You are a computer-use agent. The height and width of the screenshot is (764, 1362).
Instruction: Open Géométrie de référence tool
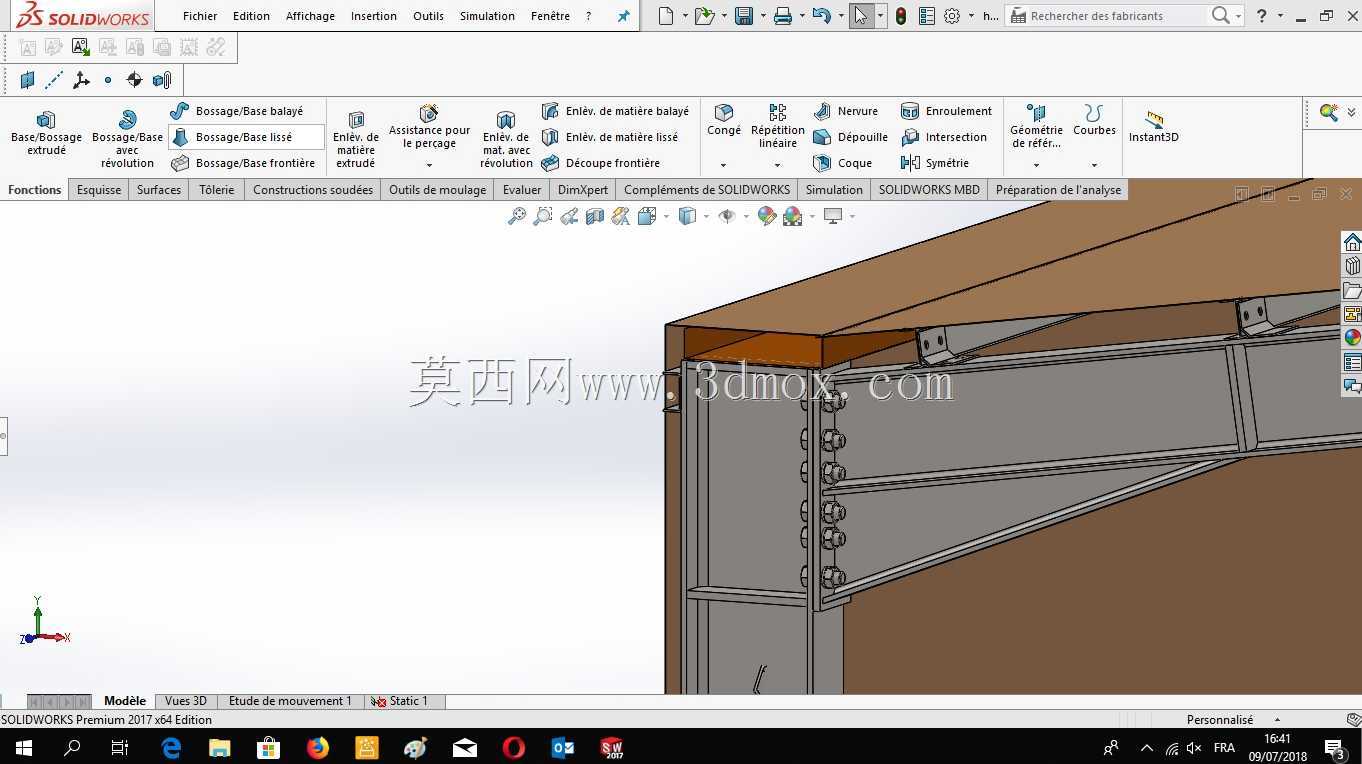[1036, 126]
